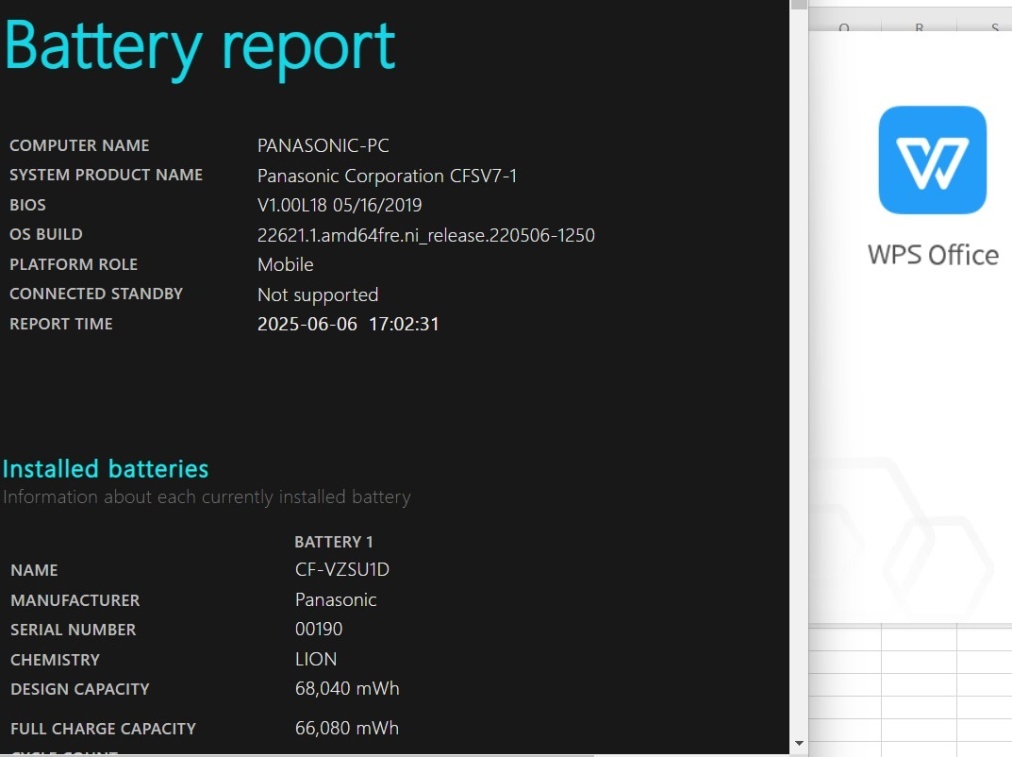
Task: Select serial number 00190
Action: click(x=319, y=629)
